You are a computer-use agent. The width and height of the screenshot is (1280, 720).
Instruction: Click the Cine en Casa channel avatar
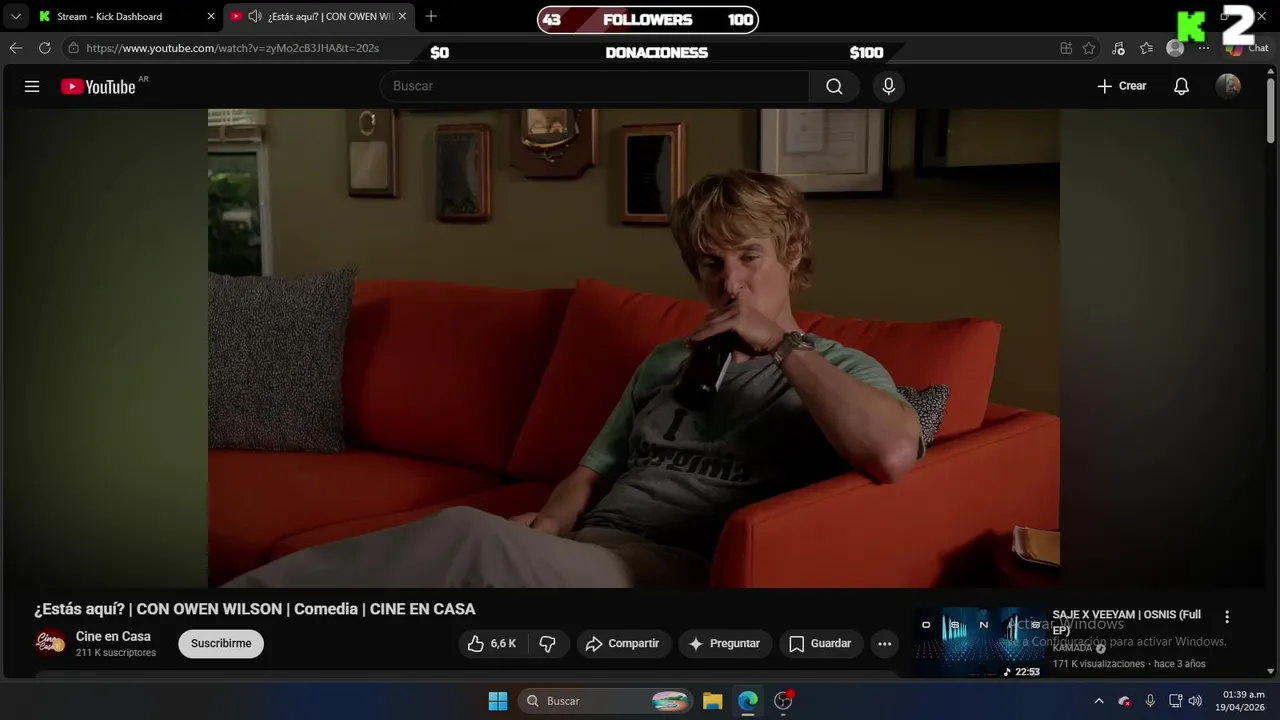pos(50,643)
